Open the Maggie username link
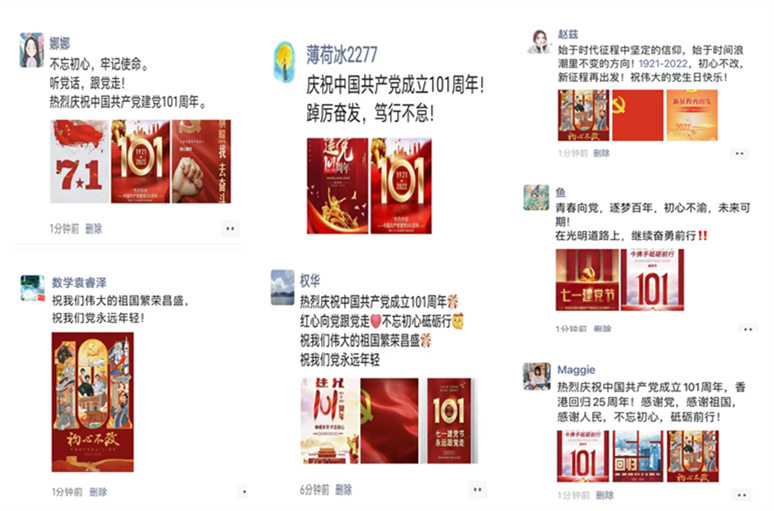The height and width of the screenshot is (511, 774). (576, 370)
